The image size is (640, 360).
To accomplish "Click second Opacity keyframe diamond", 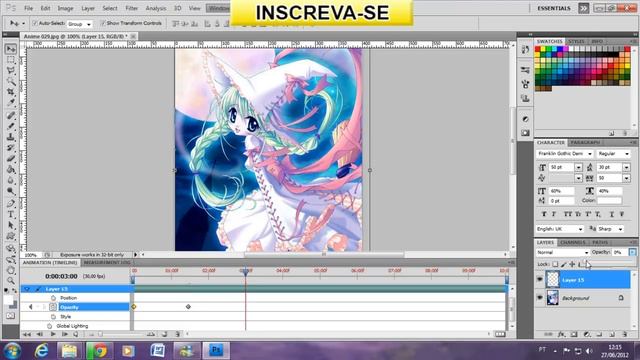I will pos(188,307).
